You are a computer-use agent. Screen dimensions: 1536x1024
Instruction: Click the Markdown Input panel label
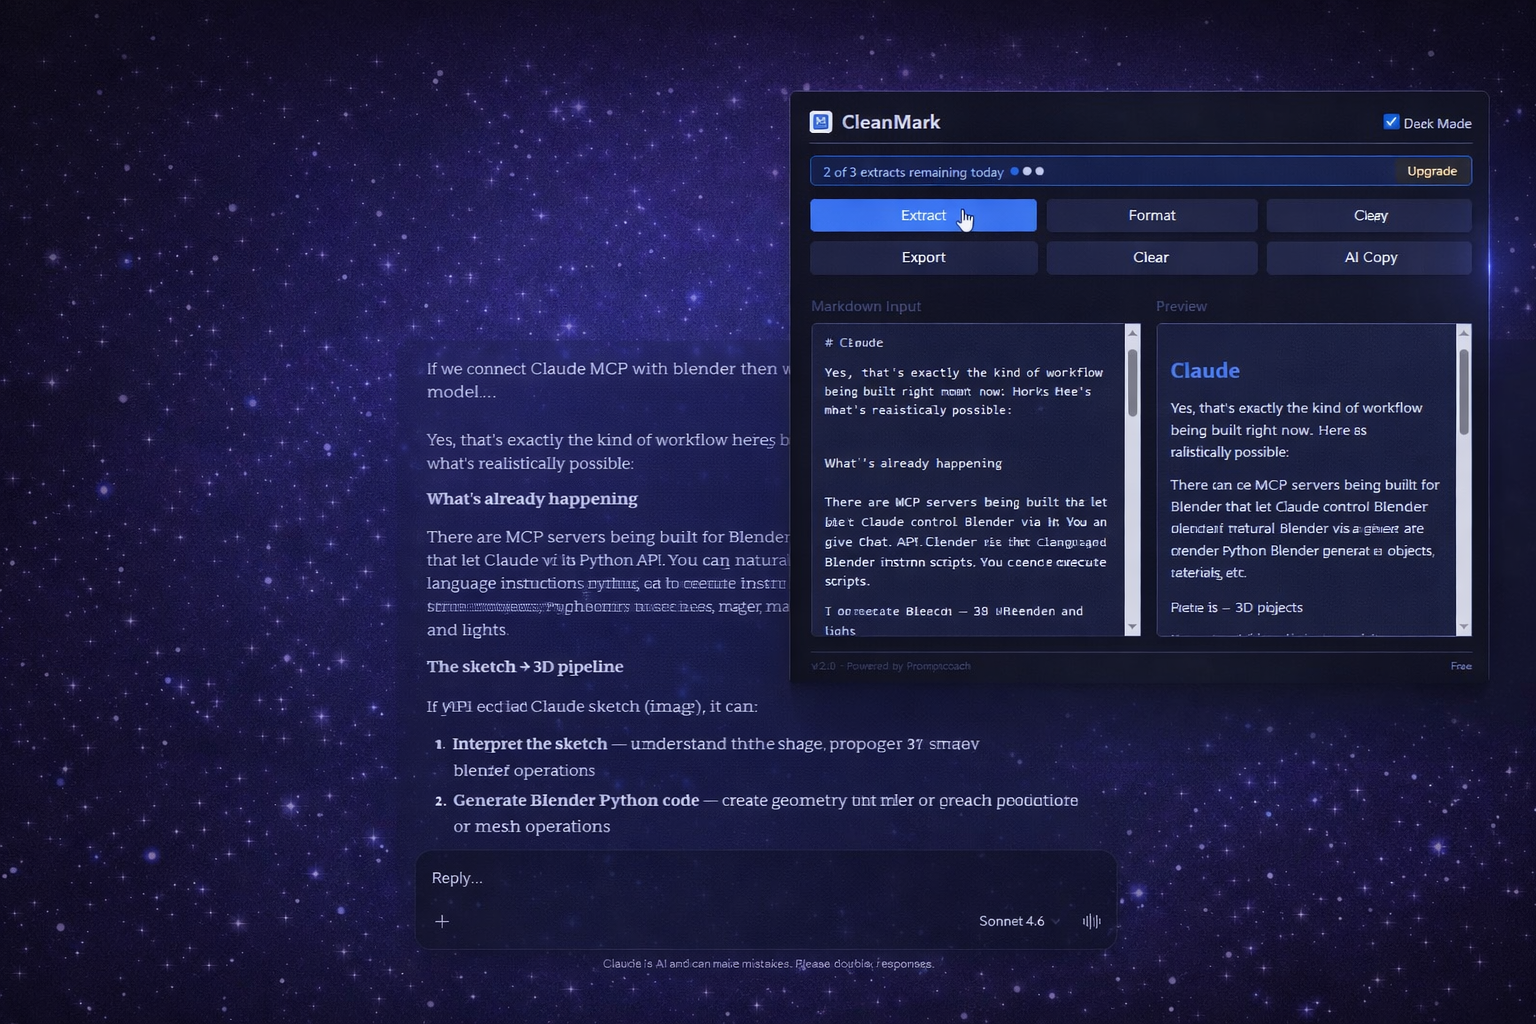coord(865,306)
